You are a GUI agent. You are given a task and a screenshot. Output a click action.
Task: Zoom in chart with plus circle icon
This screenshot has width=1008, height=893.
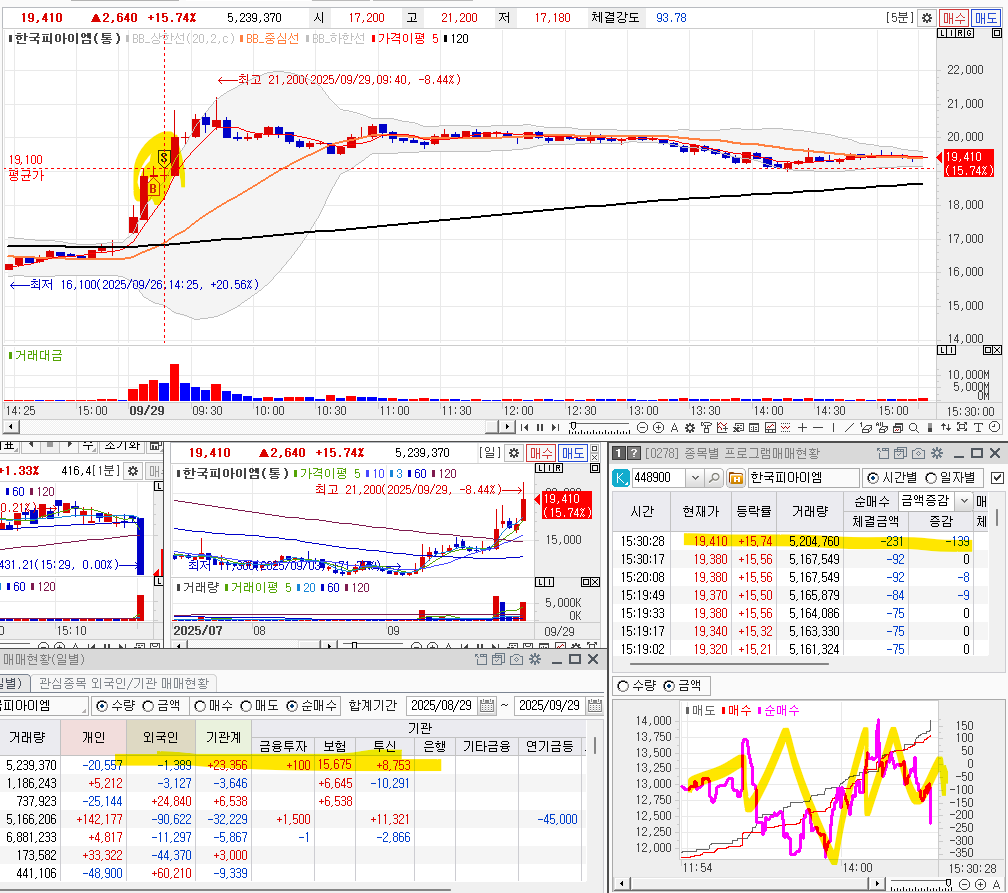(x=658, y=428)
